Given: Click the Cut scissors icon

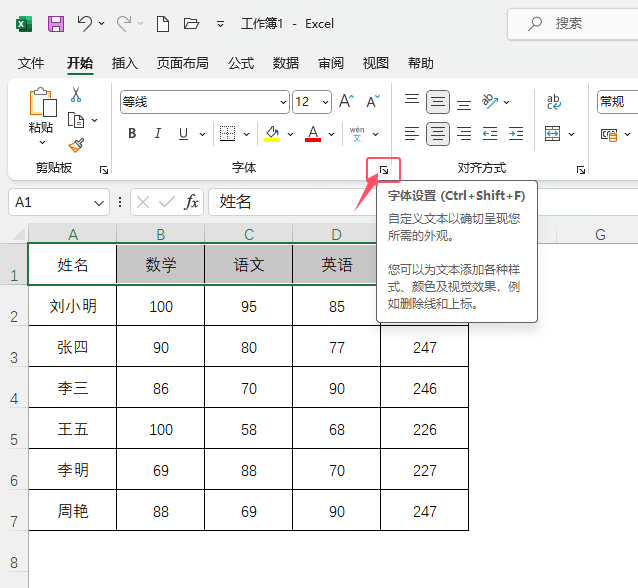Looking at the screenshot, I should pyautogui.click(x=76, y=94).
